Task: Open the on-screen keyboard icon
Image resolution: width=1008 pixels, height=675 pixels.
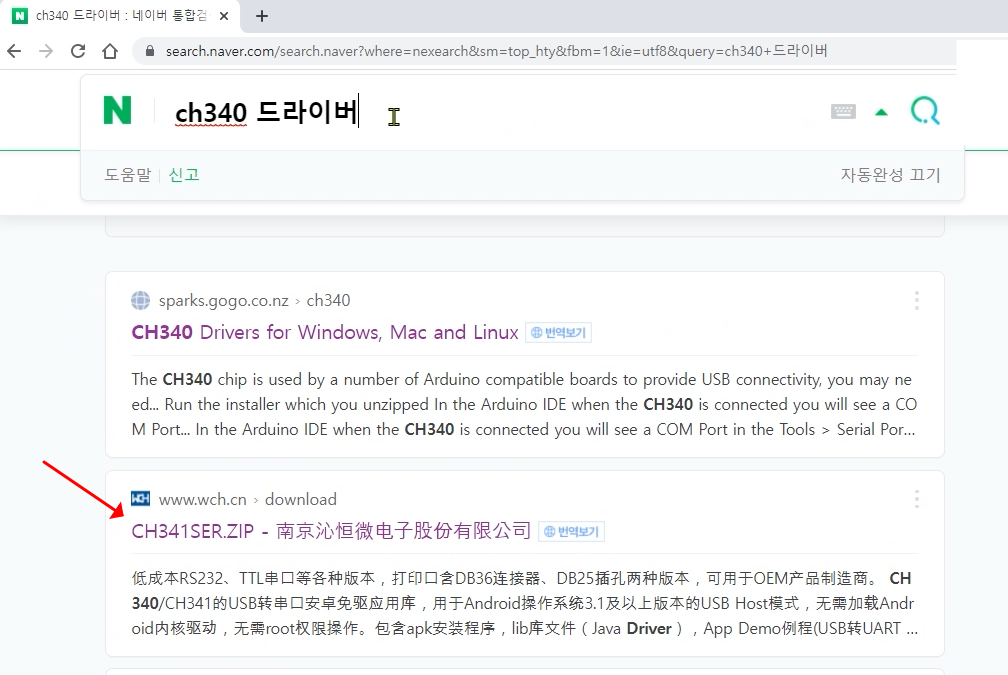Action: [843, 112]
